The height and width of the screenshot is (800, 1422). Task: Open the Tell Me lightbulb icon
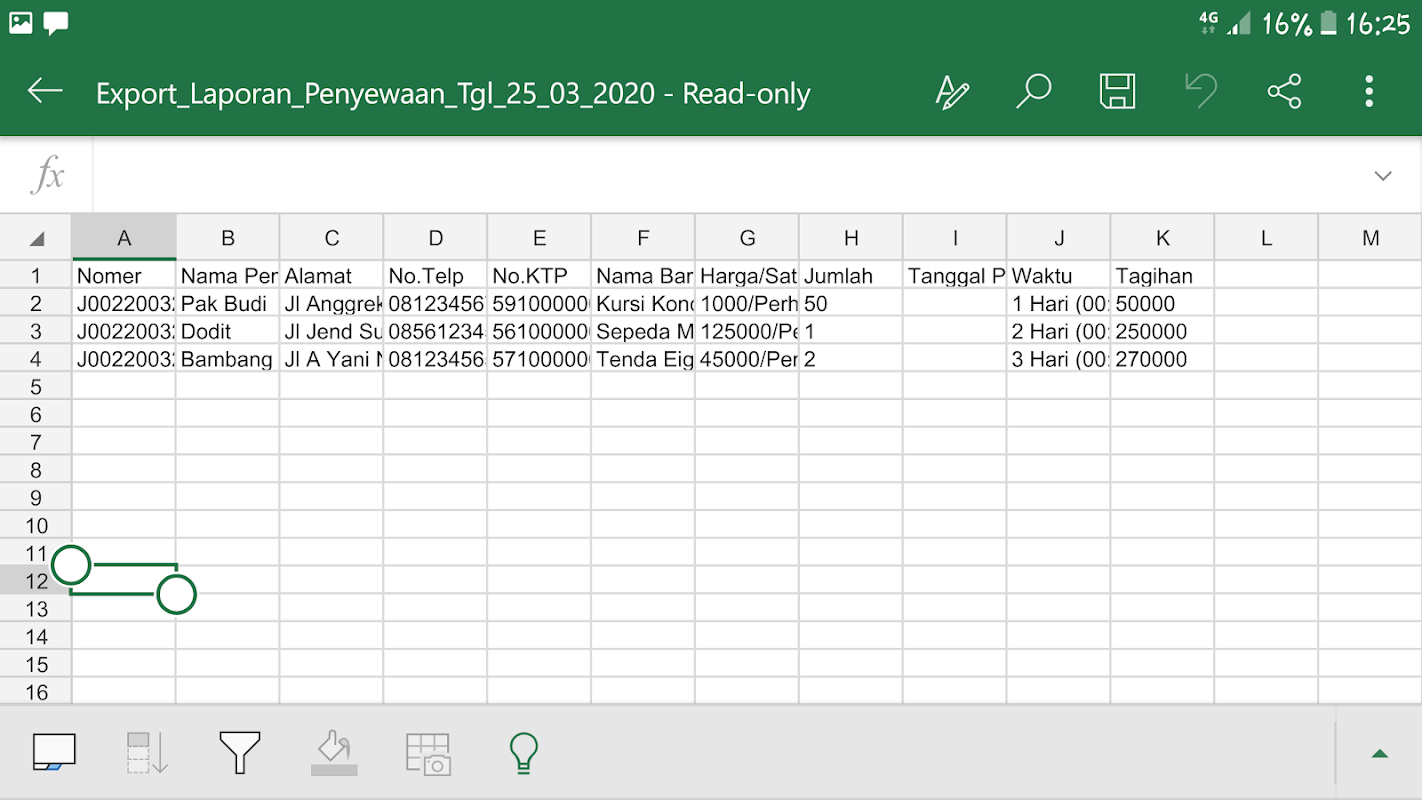tap(523, 752)
